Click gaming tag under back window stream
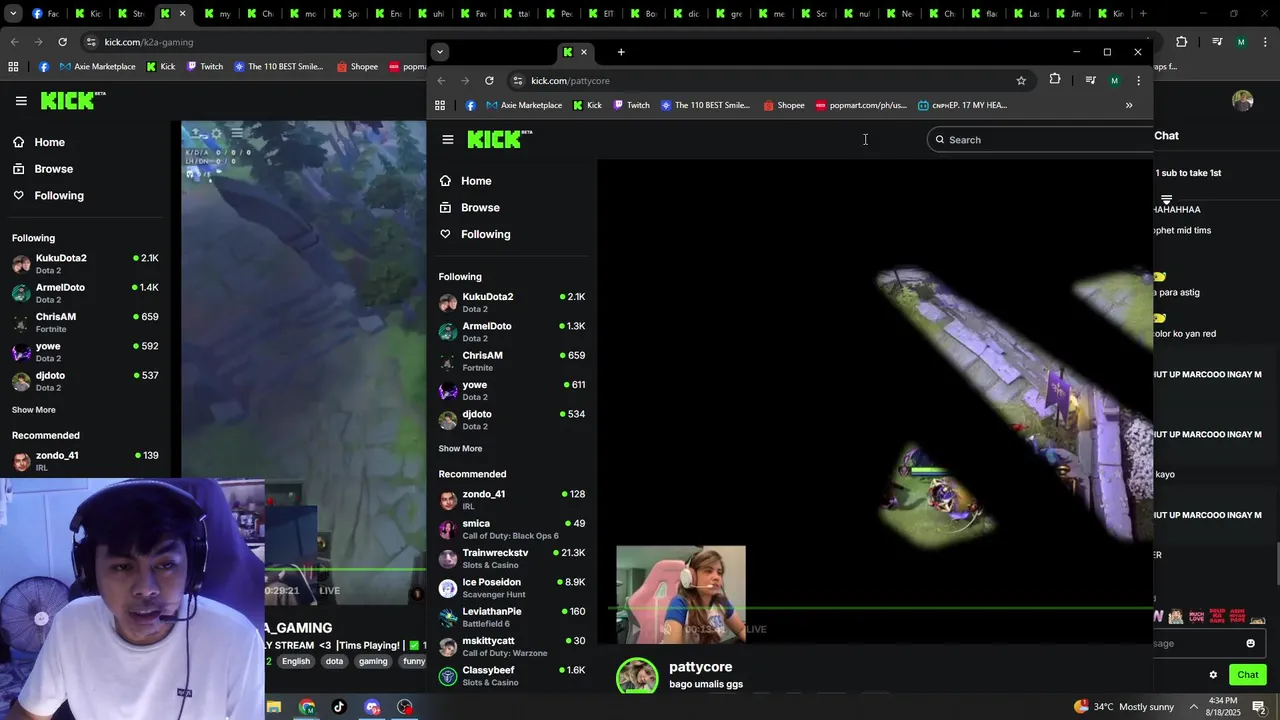The width and height of the screenshot is (1280, 720). tap(373, 661)
